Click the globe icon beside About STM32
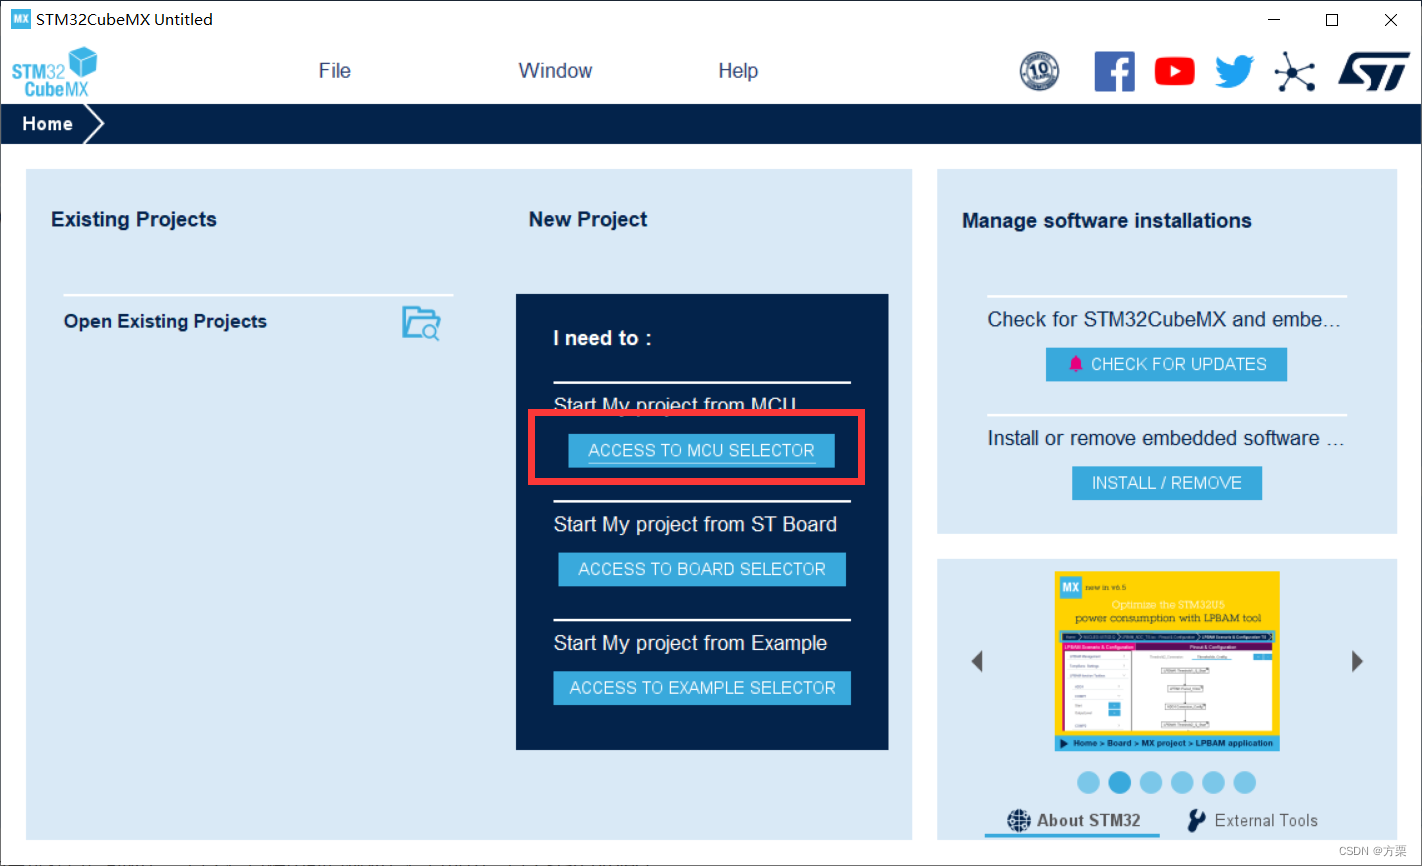 click(x=1018, y=821)
